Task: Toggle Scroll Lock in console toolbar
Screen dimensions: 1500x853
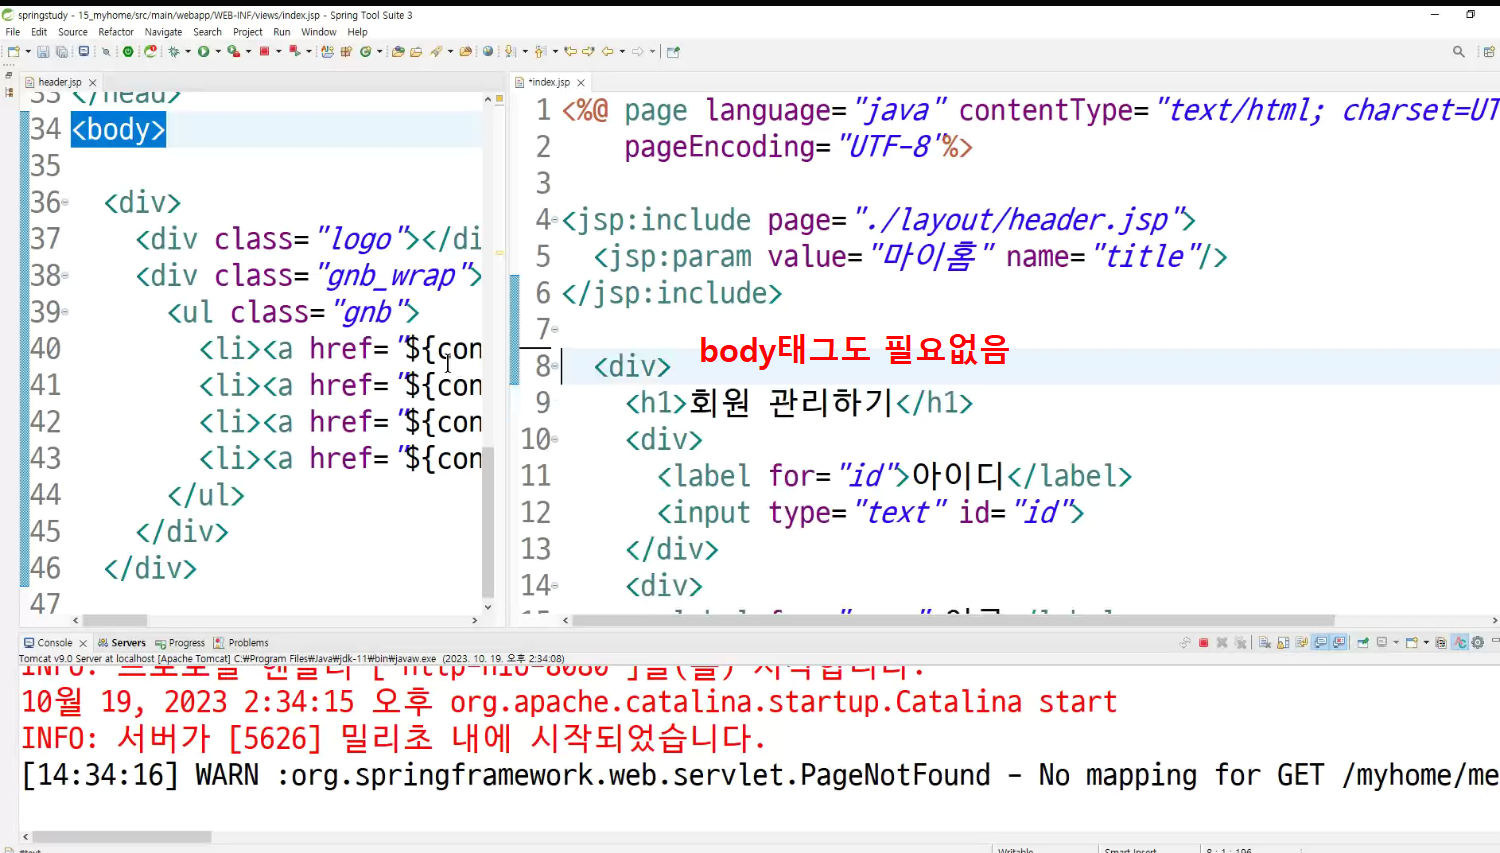Action: (x=1283, y=643)
